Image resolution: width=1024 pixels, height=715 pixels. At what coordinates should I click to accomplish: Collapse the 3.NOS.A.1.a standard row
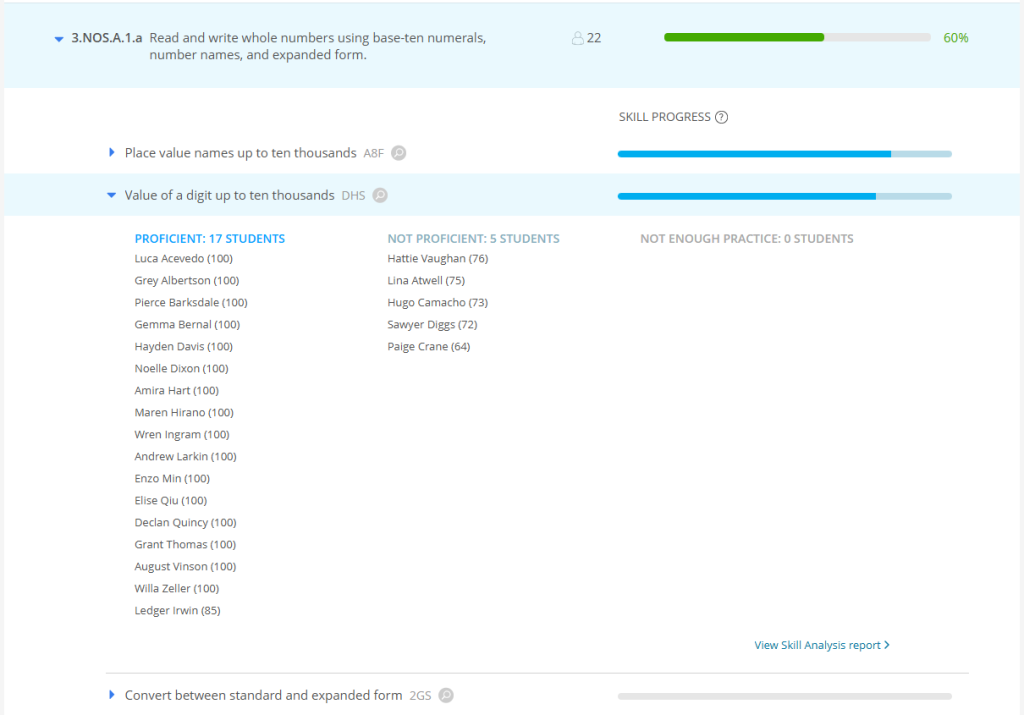(59, 39)
